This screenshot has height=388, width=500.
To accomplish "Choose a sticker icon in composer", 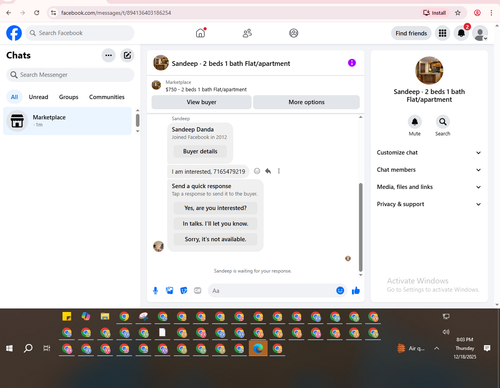I will point(184,291).
